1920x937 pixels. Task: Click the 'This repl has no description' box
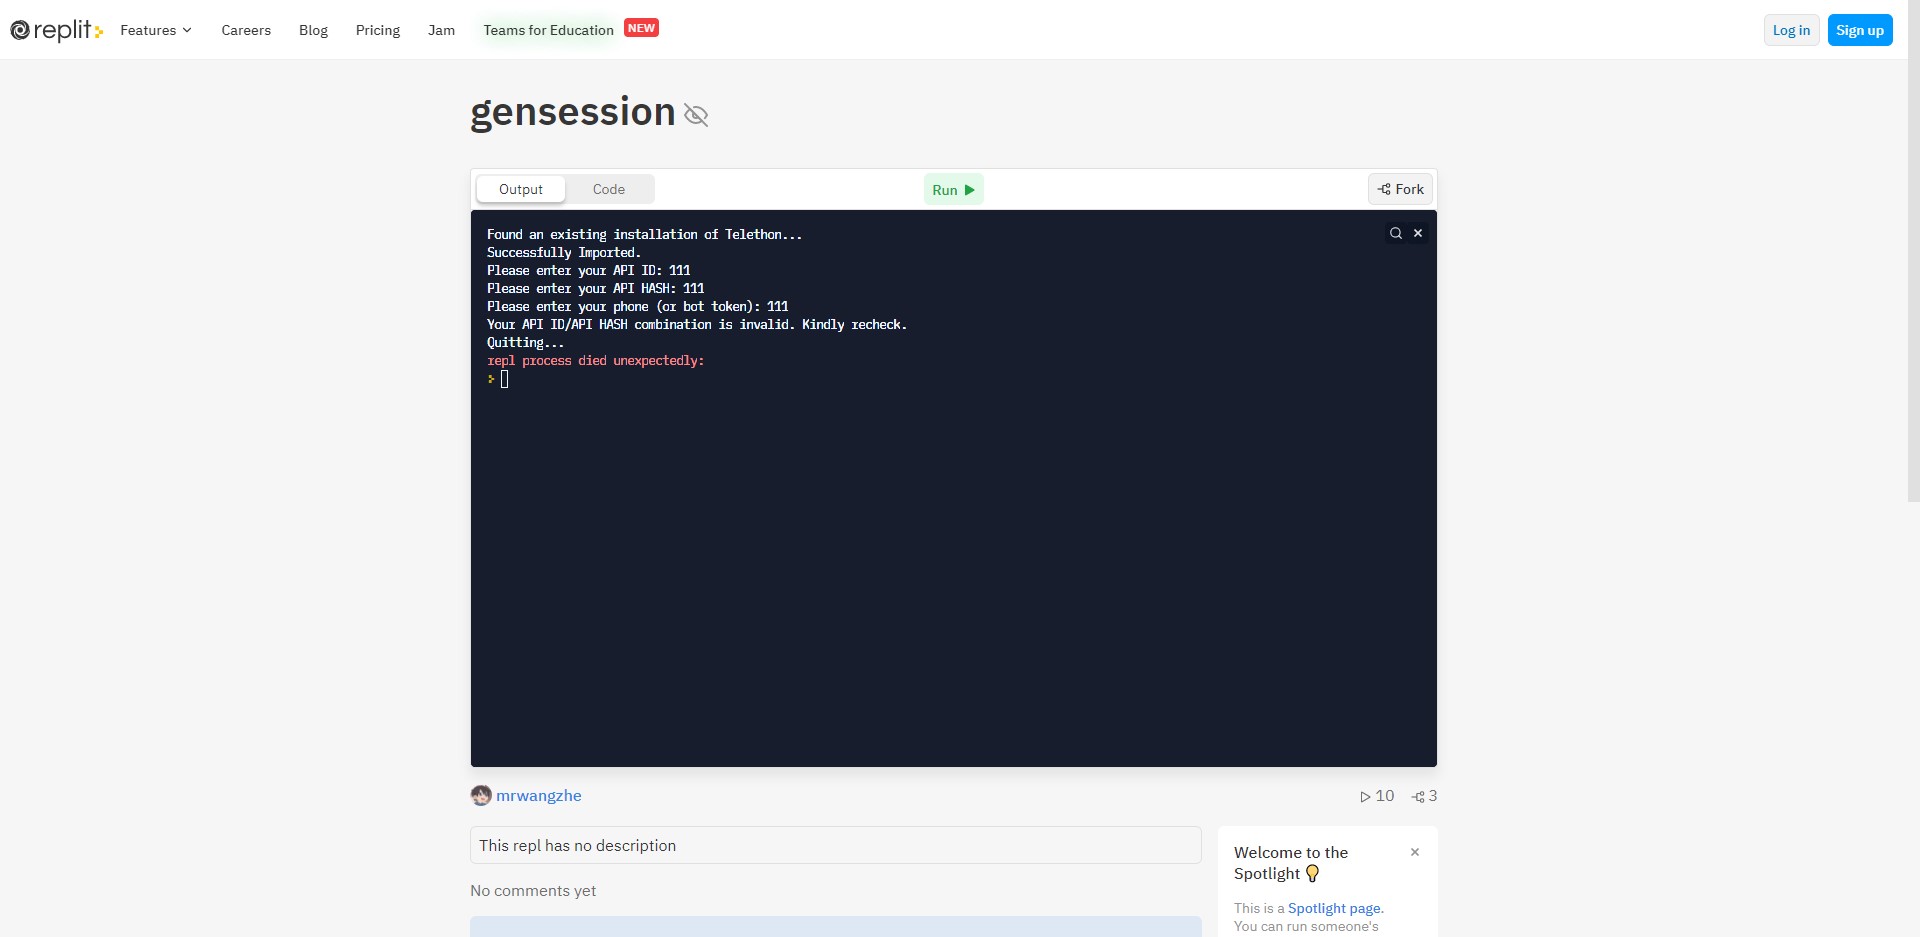coord(835,845)
